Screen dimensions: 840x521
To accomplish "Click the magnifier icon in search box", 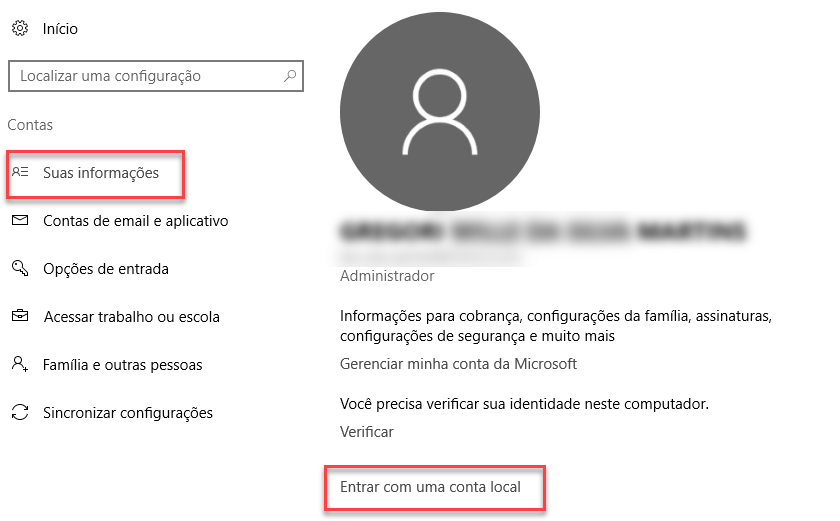I will [290, 75].
